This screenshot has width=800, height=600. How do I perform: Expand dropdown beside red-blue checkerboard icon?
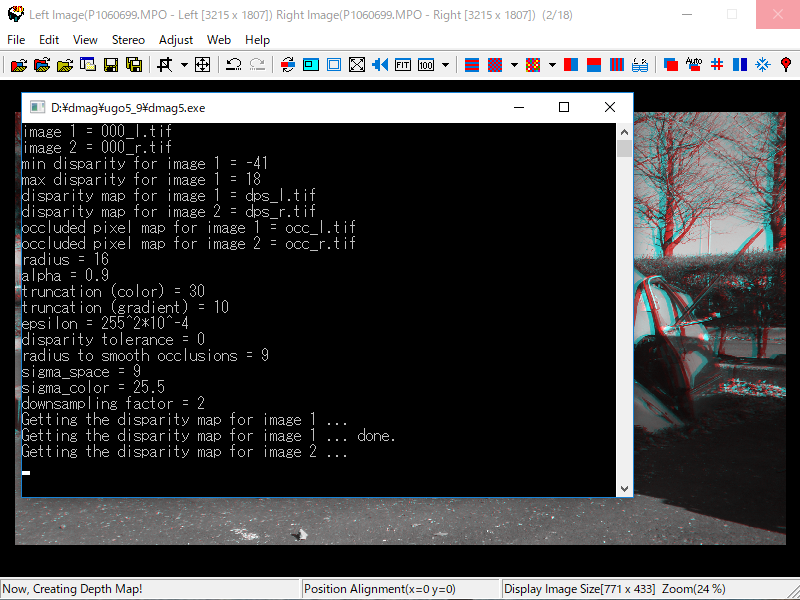point(514,65)
